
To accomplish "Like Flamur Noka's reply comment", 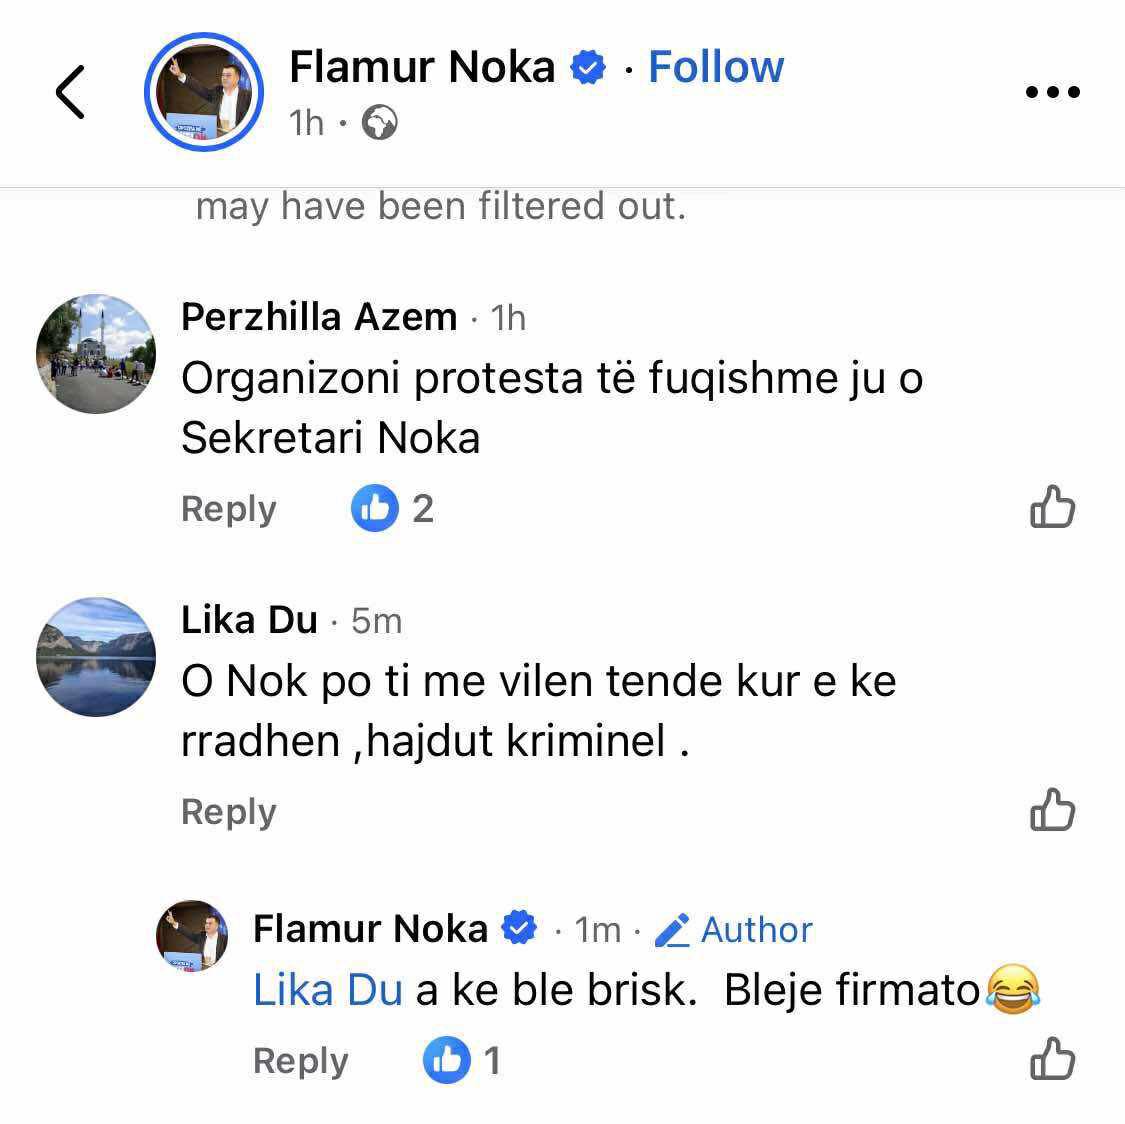I will point(1052,1059).
